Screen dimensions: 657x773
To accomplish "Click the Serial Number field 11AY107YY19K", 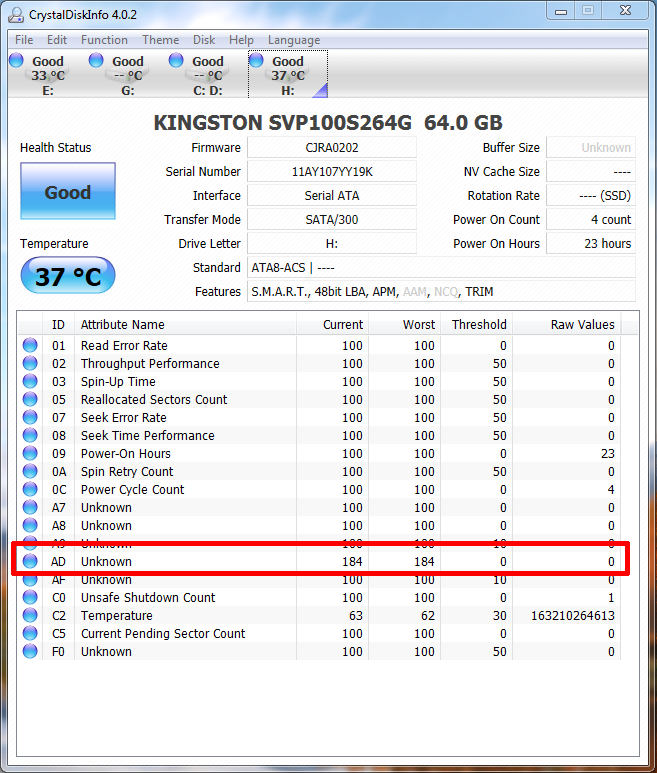I will point(332,172).
